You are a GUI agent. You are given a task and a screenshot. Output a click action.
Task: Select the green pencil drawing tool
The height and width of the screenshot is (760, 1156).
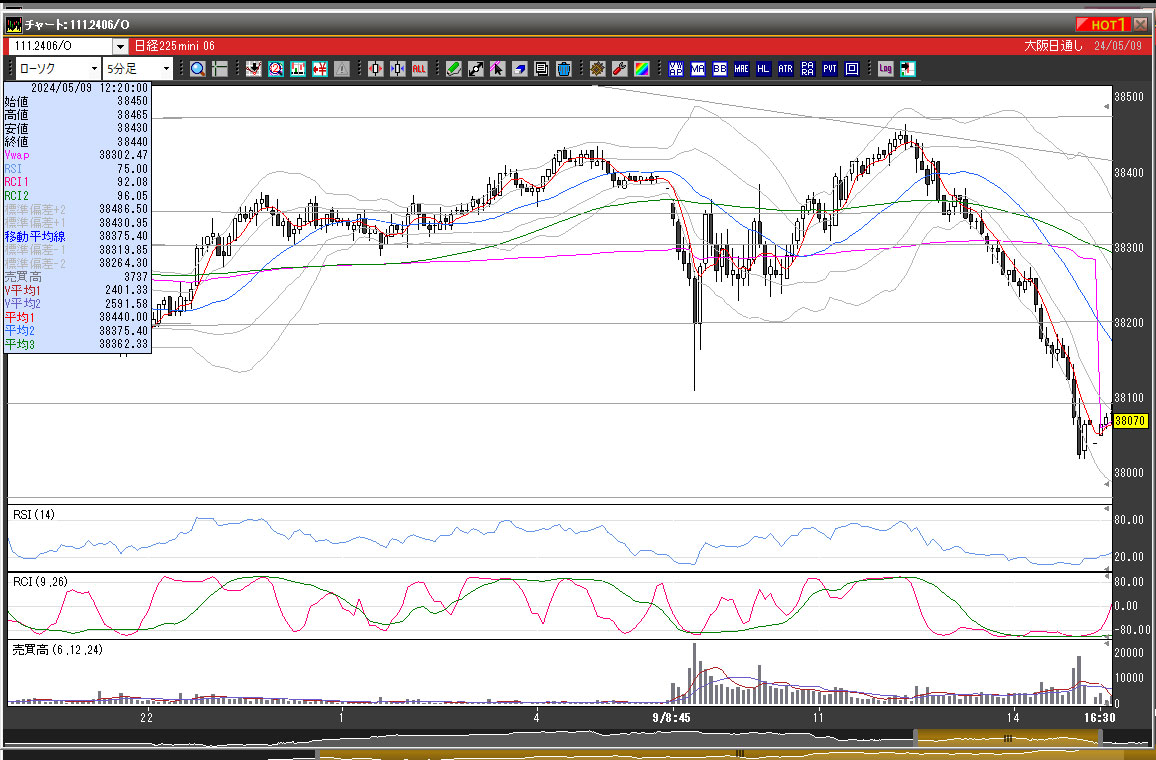pyautogui.click(x=453, y=69)
